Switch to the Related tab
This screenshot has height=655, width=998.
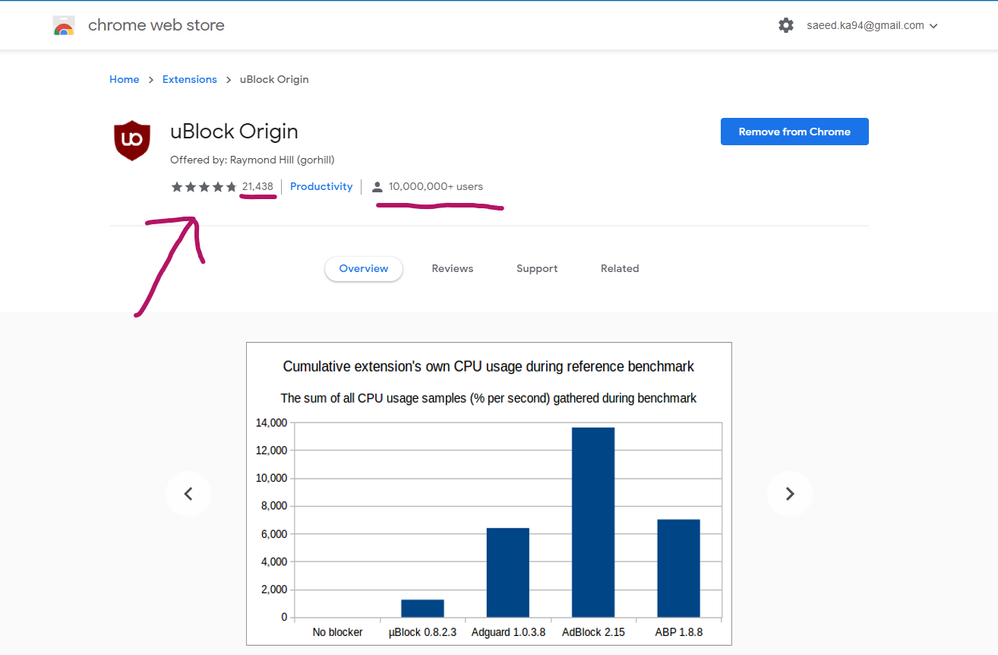[x=620, y=269]
